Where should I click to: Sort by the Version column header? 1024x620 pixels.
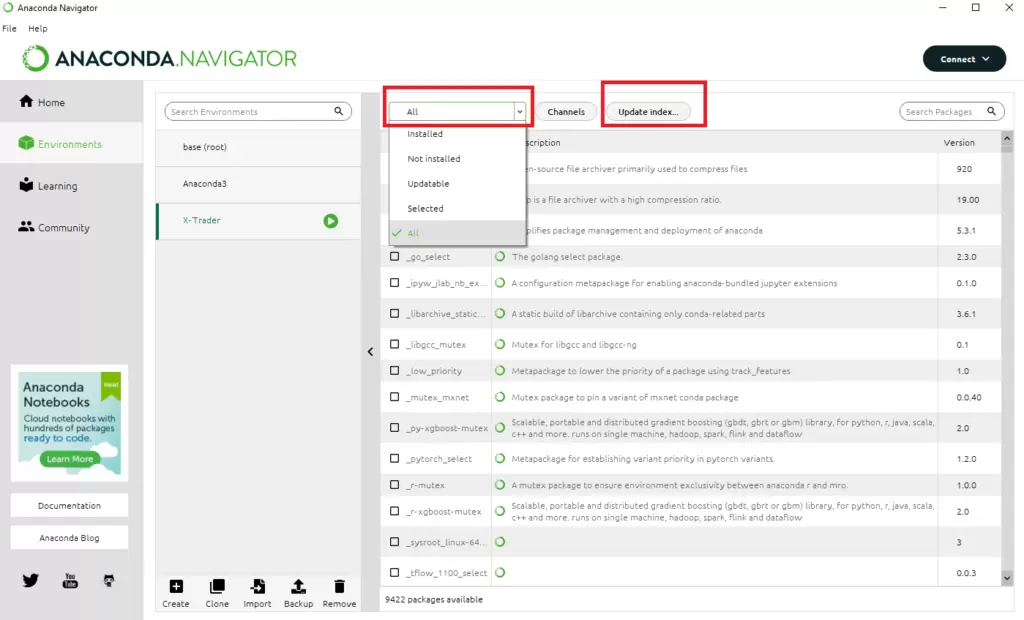(959, 142)
